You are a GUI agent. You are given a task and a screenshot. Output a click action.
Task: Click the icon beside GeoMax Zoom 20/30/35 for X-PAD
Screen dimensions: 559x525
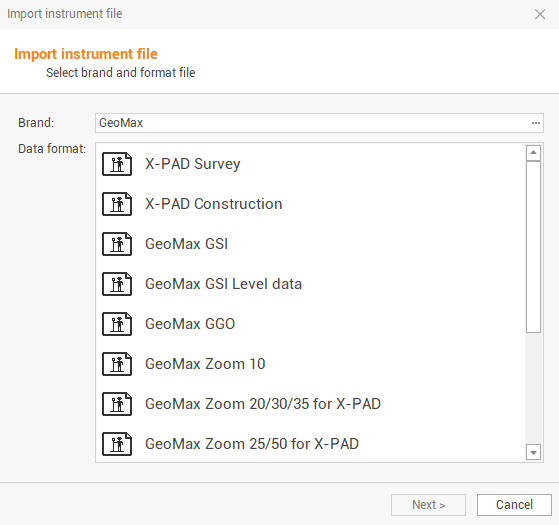point(117,404)
